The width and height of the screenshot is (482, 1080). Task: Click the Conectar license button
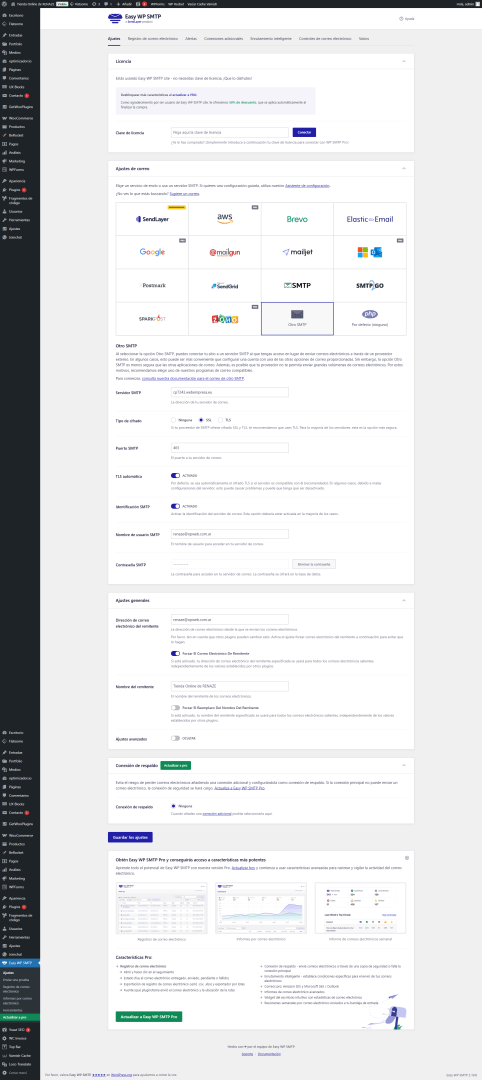pyautogui.click(x=304, y=132)
